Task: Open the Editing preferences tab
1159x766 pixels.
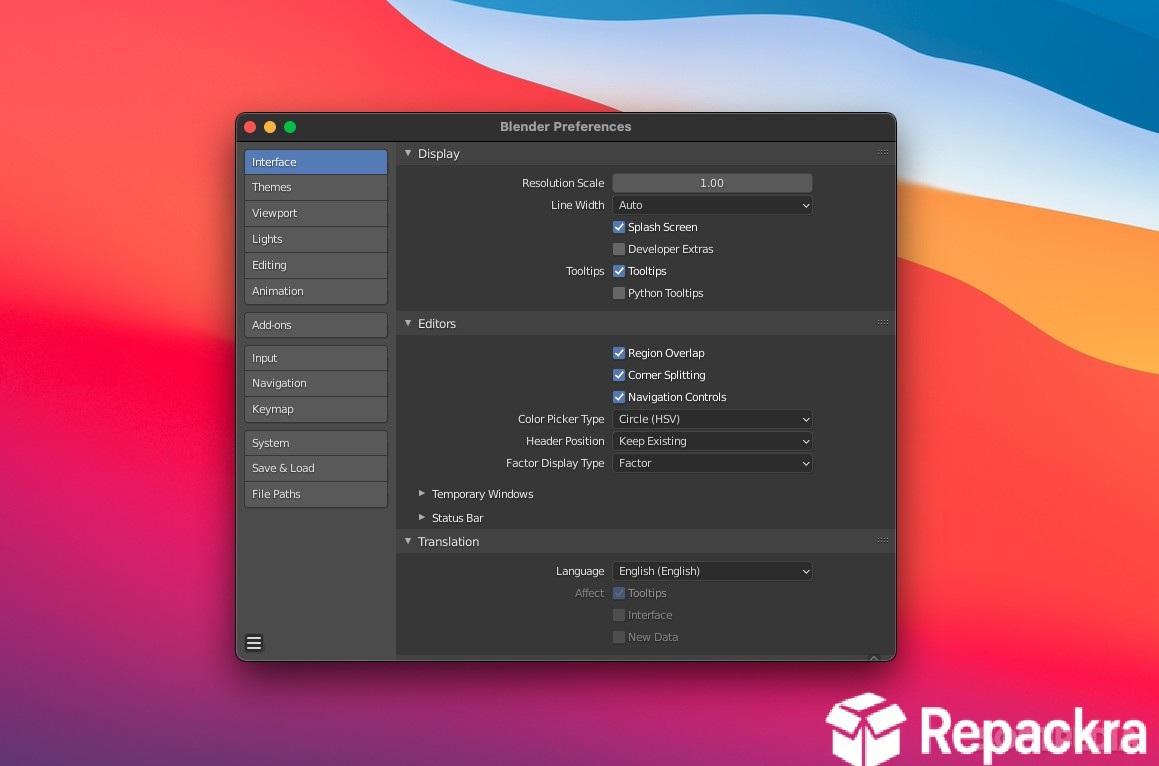Action: pos(316,265)
